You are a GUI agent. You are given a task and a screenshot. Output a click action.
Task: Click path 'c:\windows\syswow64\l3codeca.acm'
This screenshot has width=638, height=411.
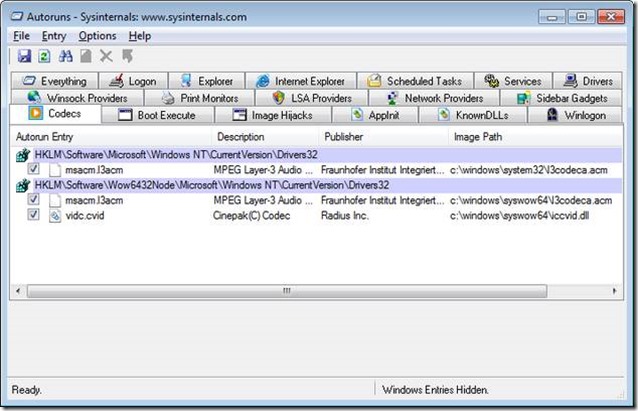(531, 201)
